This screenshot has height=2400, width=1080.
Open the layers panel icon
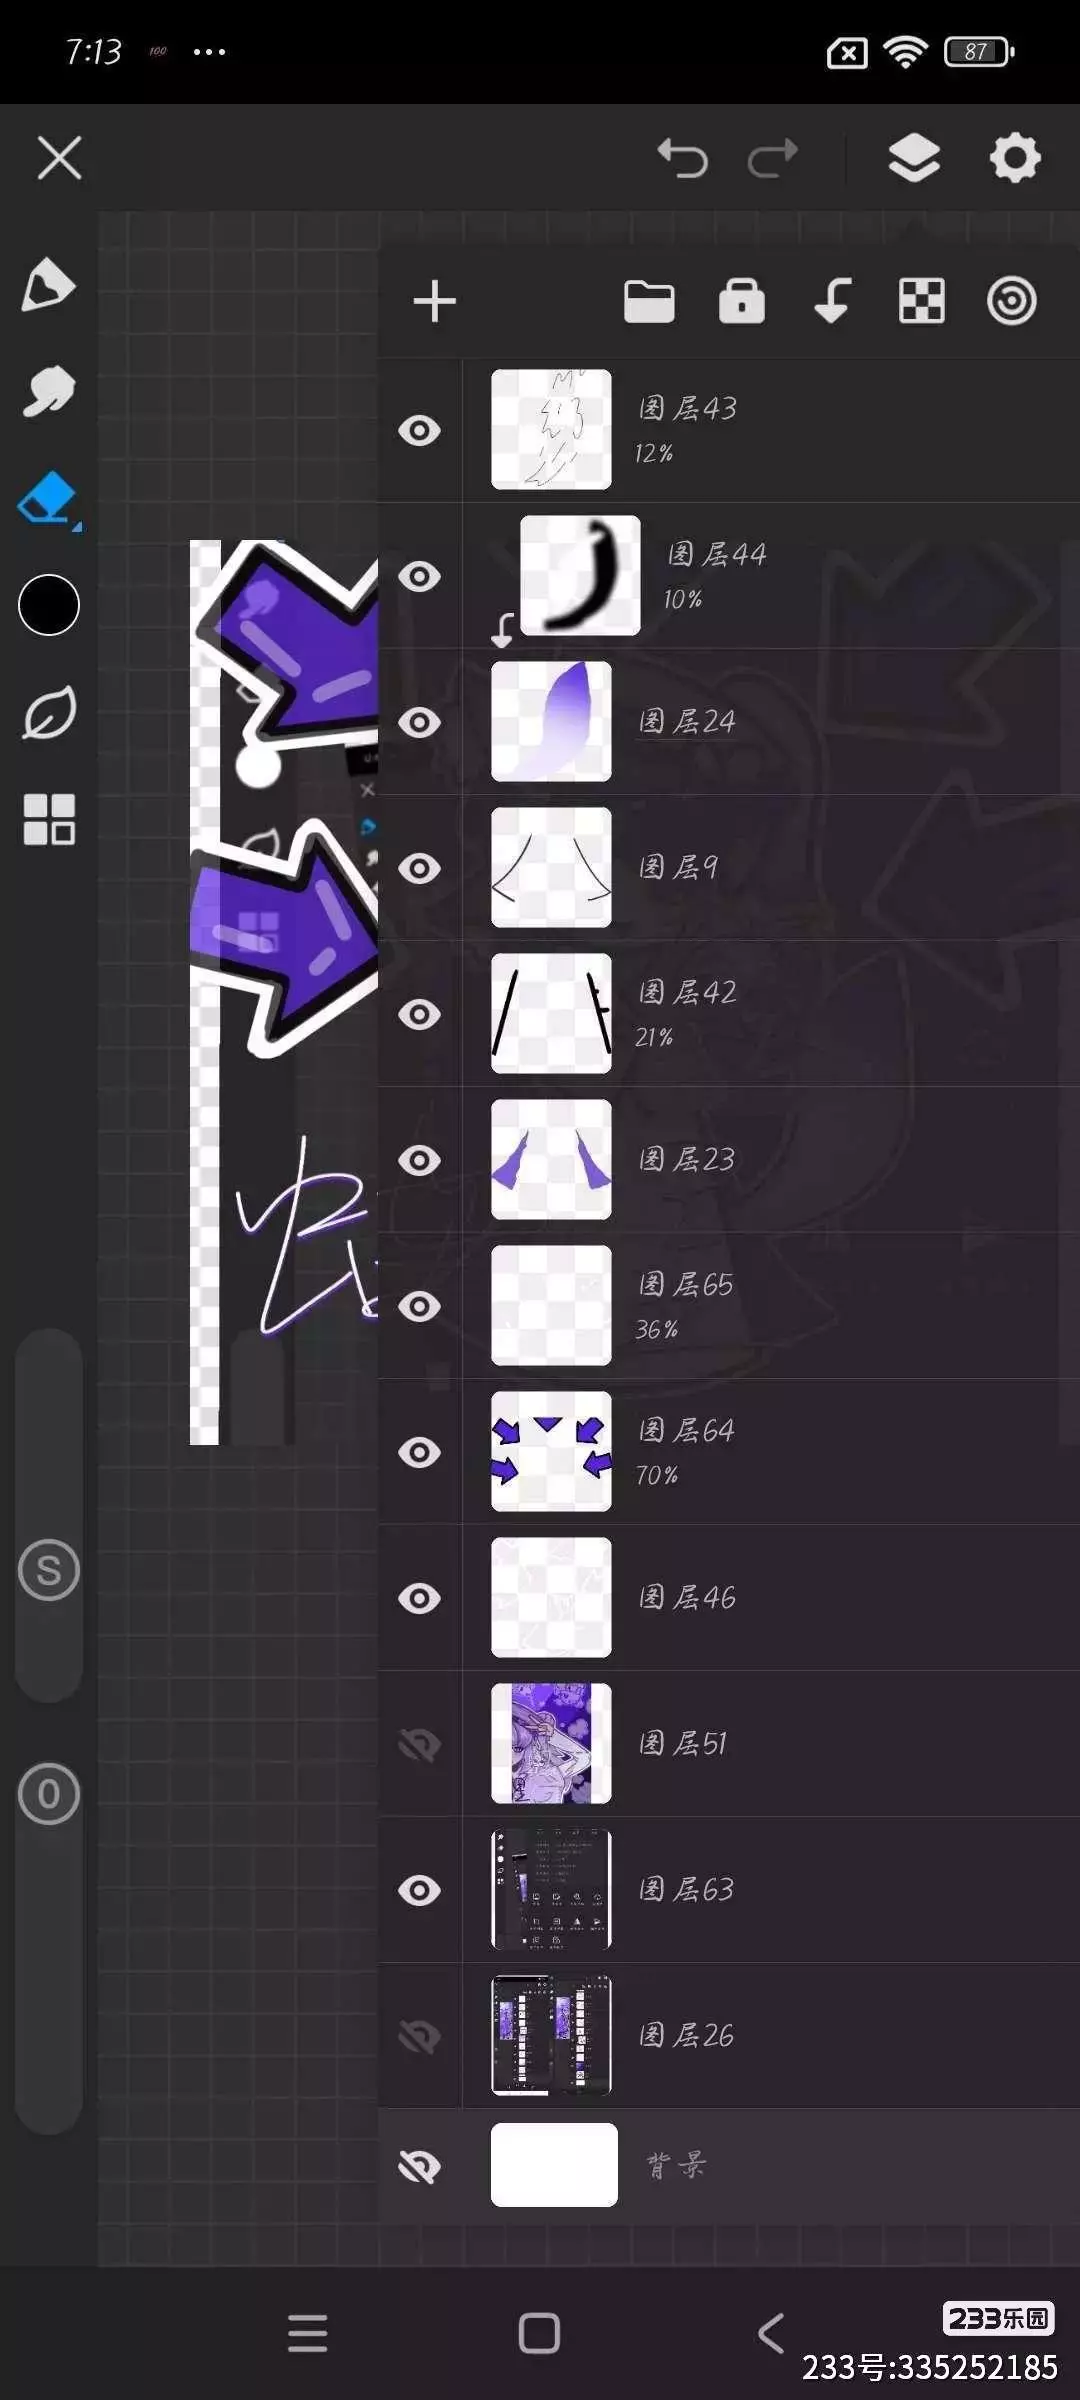914,158
